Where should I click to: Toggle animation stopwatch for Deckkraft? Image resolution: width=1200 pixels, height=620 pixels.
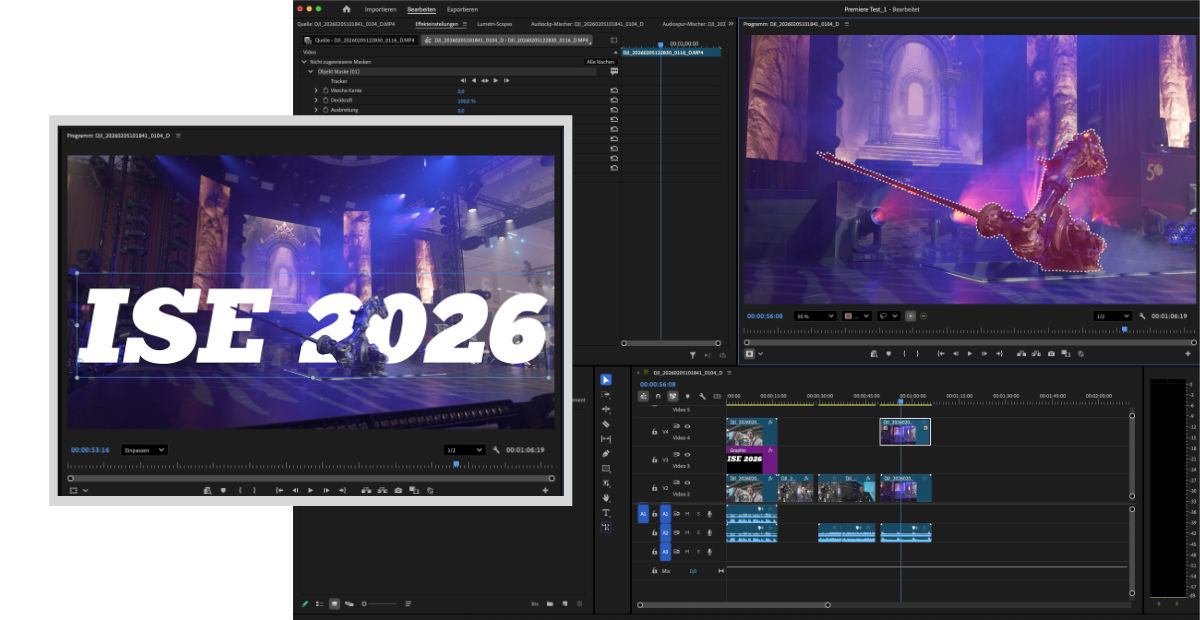tap(325, 100)
